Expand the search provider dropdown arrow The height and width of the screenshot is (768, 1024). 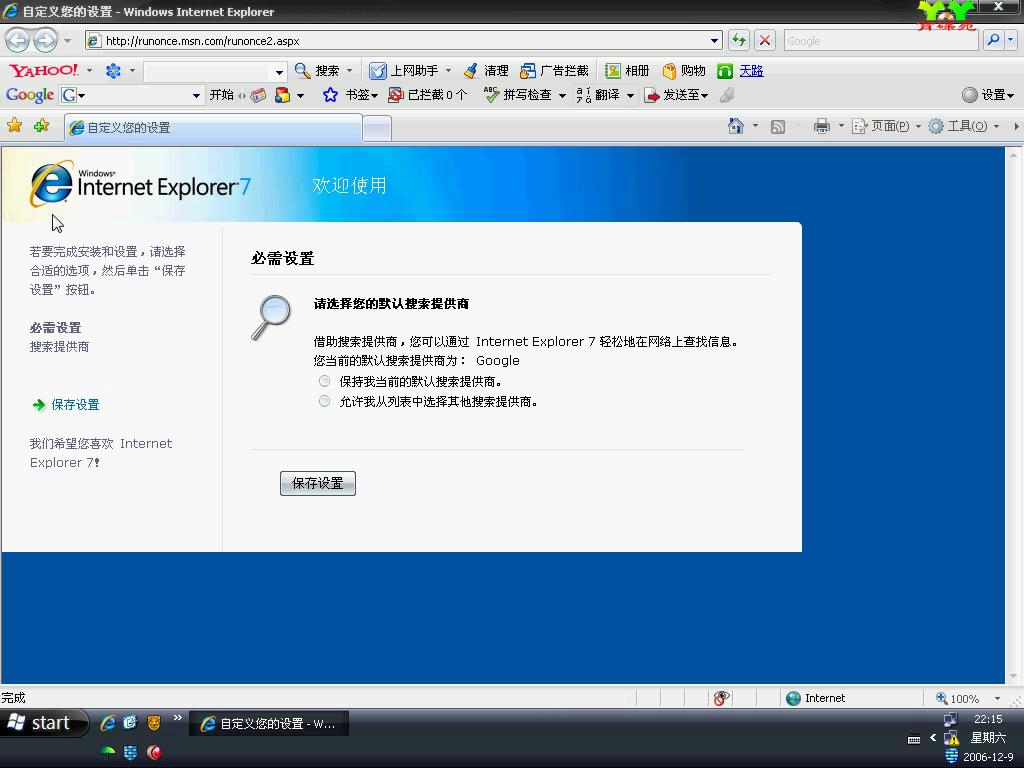point(1010,40)
